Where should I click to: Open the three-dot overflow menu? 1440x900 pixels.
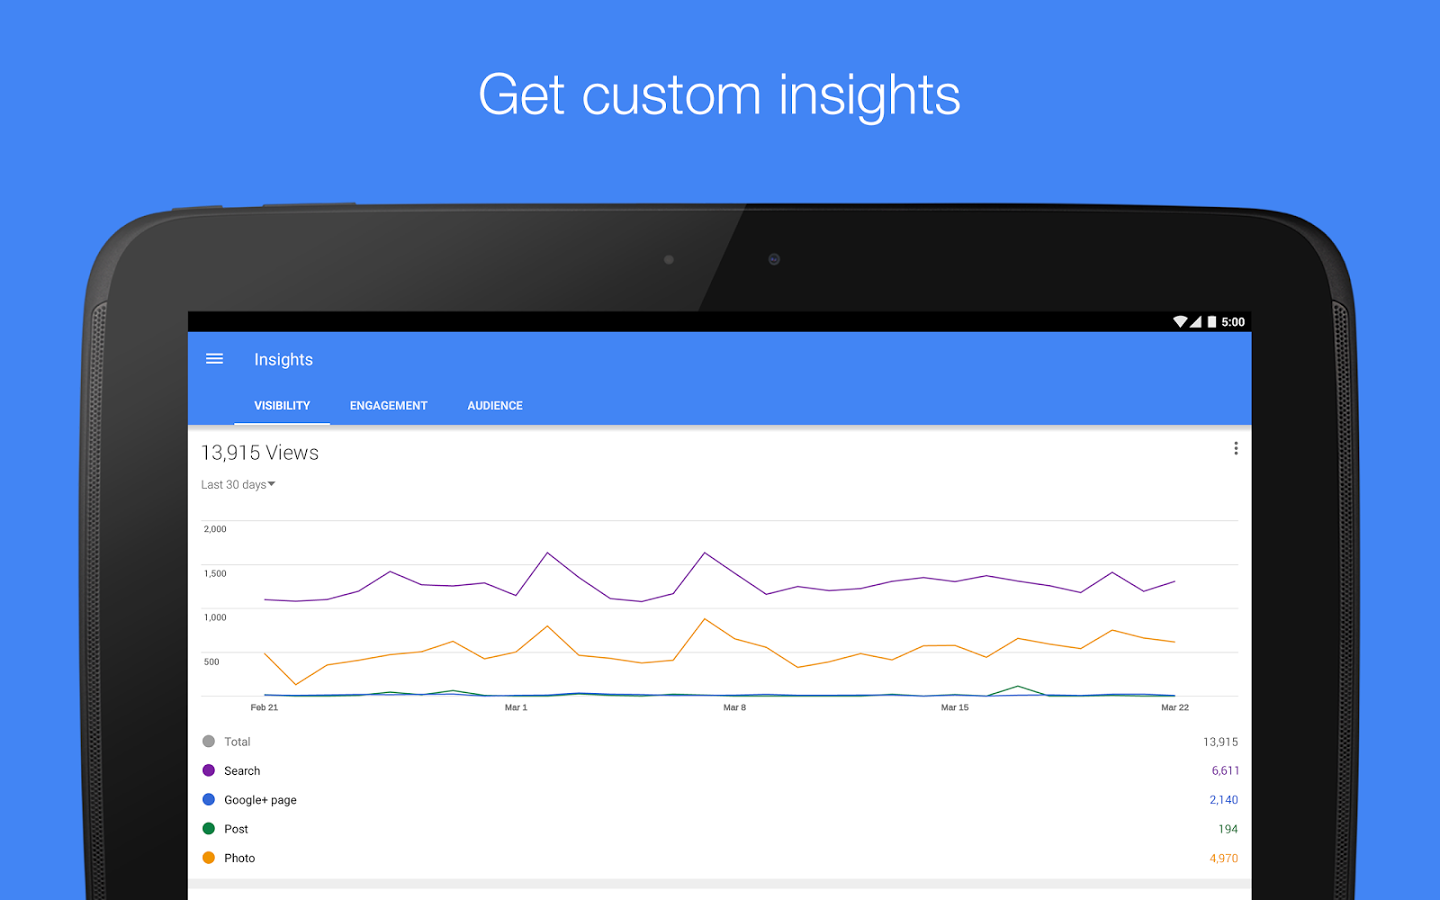[1236, 449]
